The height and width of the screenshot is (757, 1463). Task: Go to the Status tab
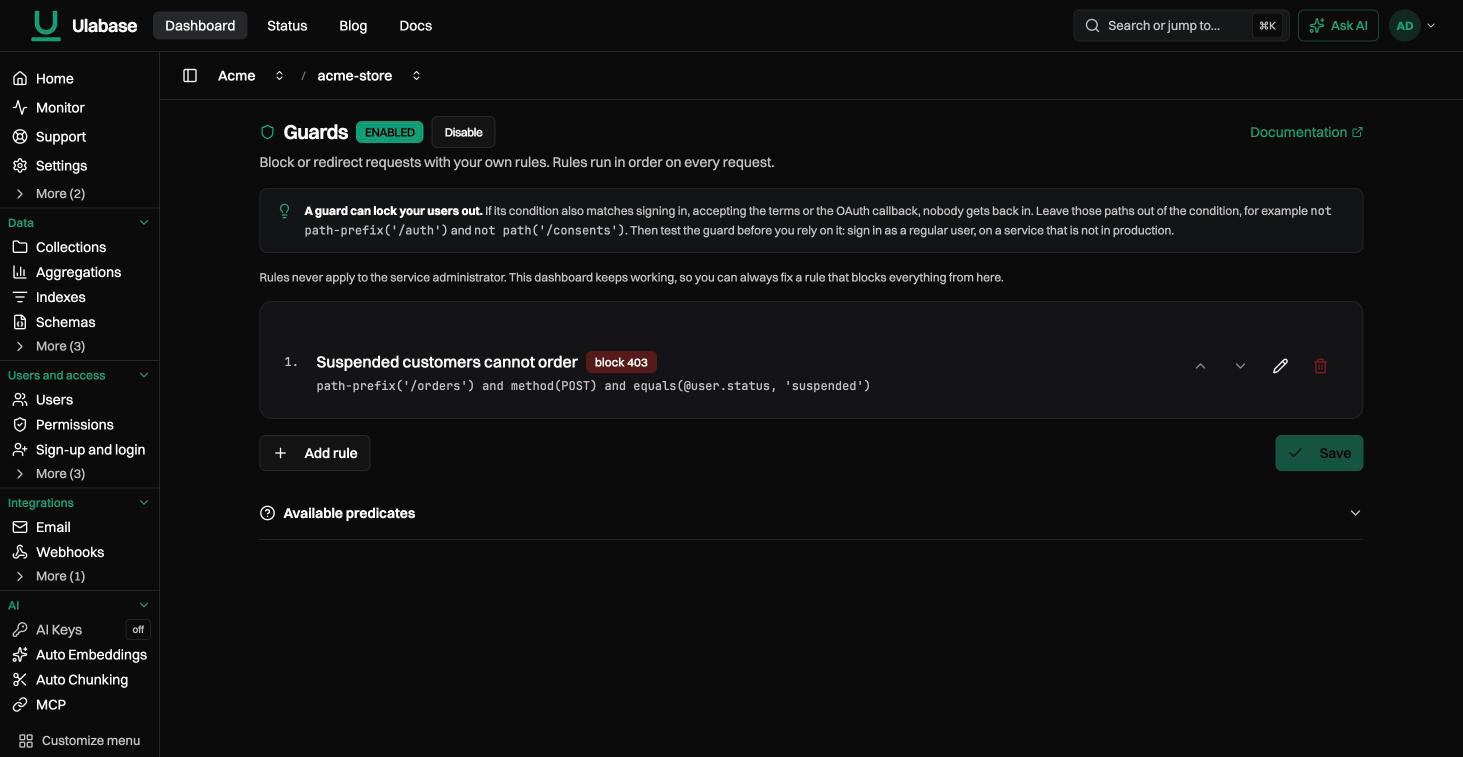pyautogui.click(x=287, y=26)
